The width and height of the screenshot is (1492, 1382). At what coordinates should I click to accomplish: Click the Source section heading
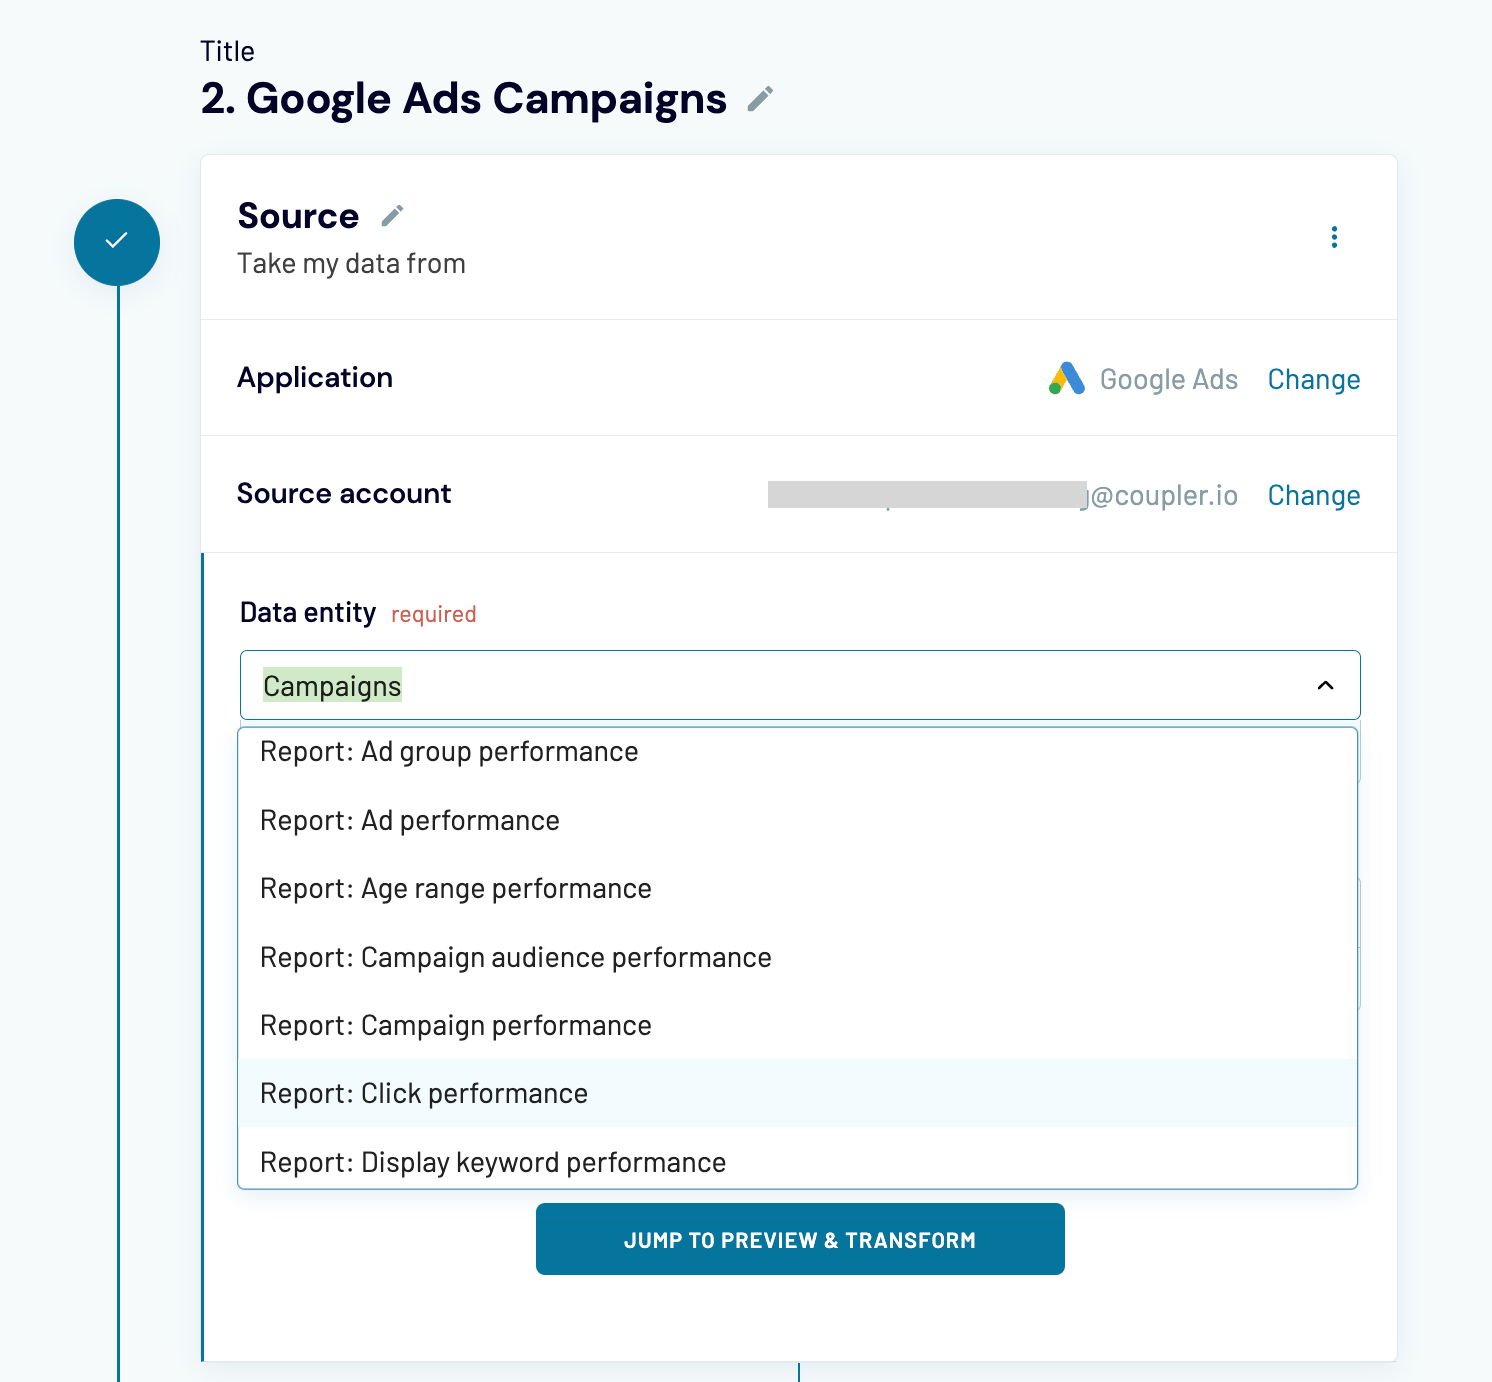tap(298, 215)
